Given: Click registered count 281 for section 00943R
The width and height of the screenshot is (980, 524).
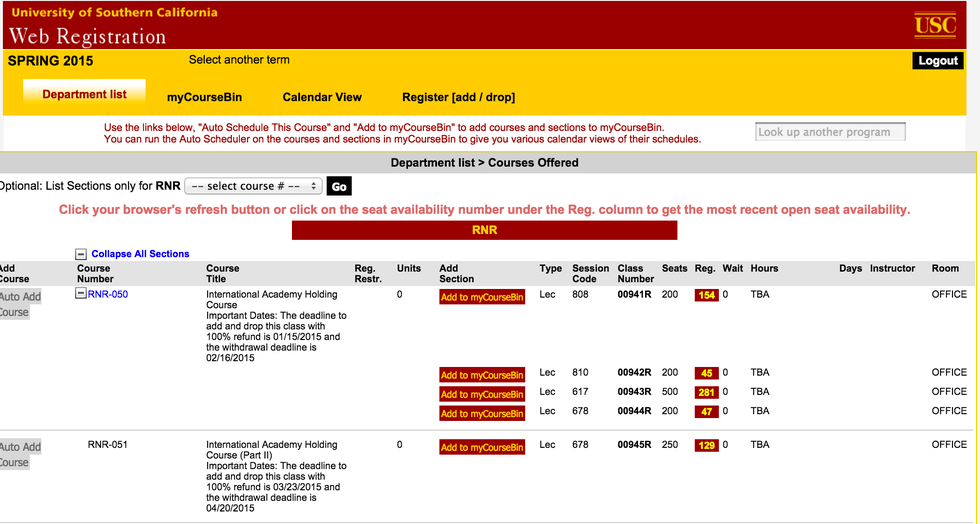Looking at the screenshot, I should (x=706, y=393).
